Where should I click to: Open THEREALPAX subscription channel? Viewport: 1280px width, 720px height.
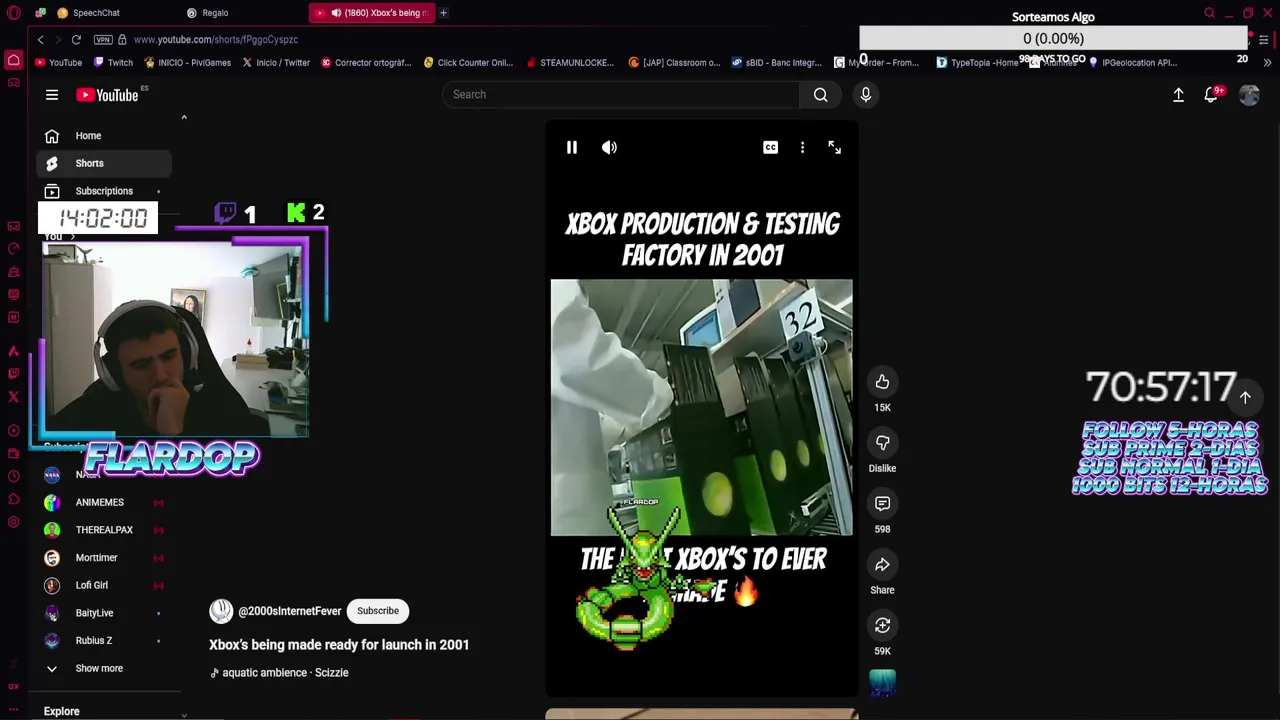[x=104, y=530]
